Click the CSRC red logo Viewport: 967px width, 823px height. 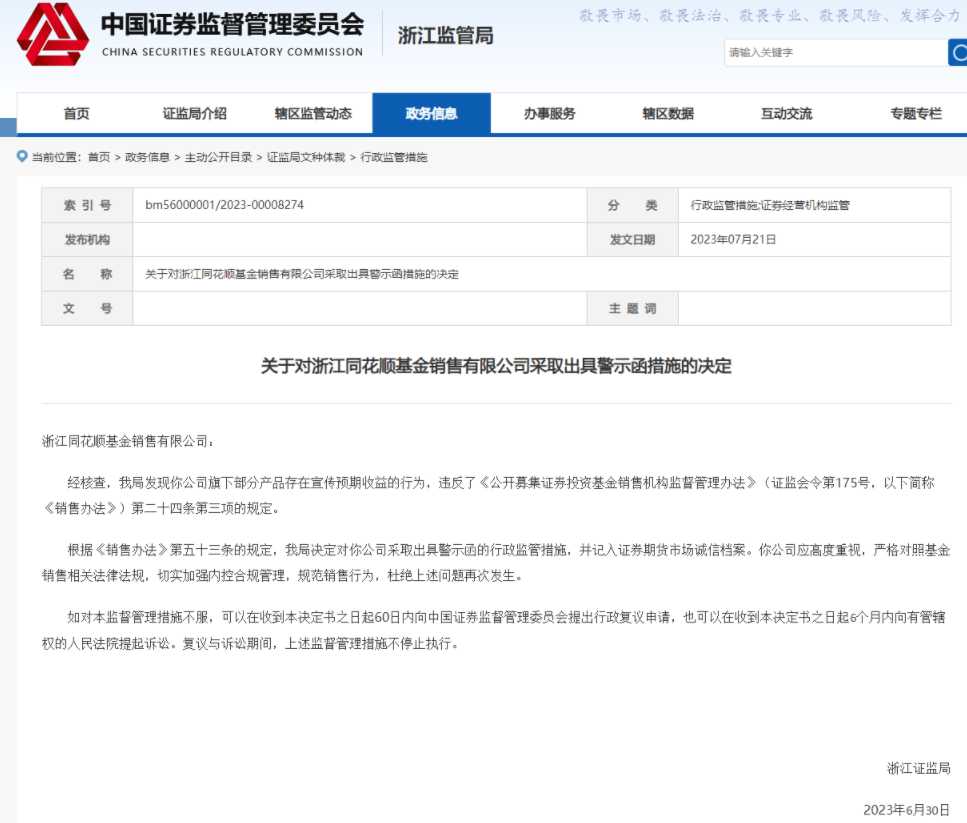[x=53, y=35]
